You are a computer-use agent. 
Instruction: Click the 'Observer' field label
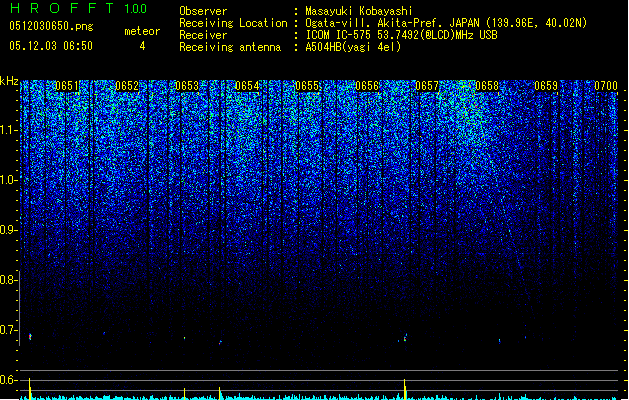click(203, 11)
